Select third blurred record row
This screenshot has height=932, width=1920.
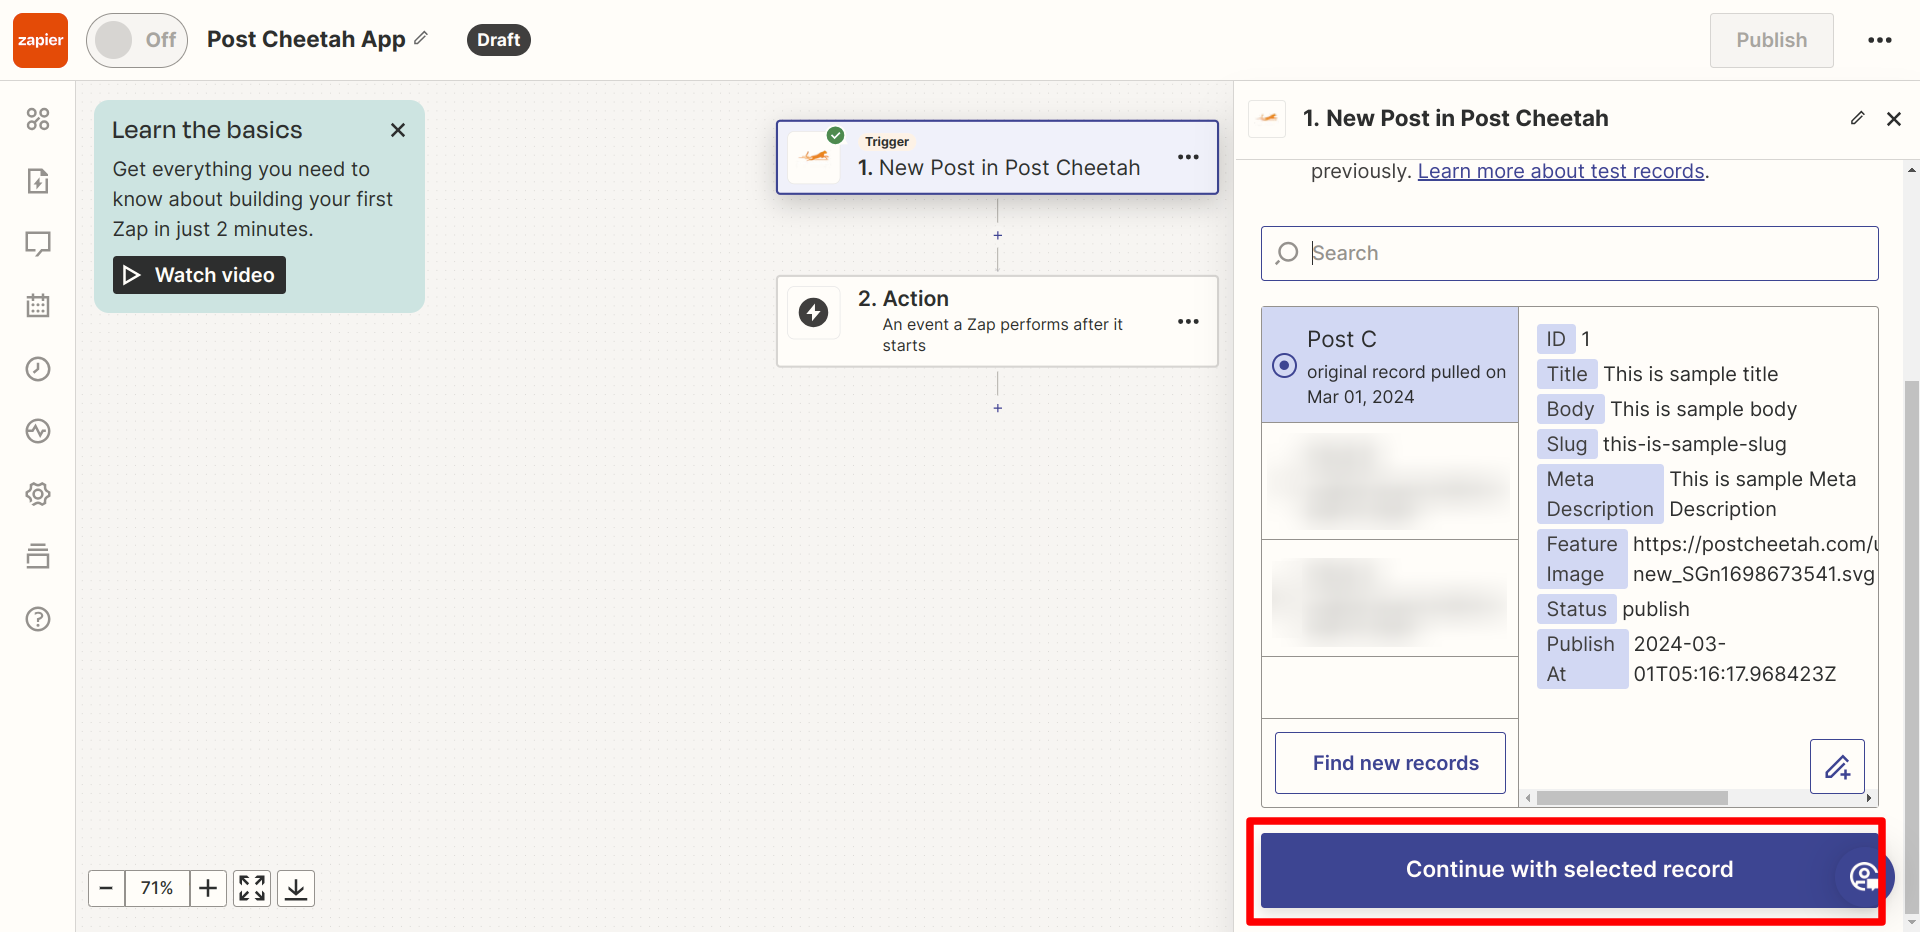1390,598
